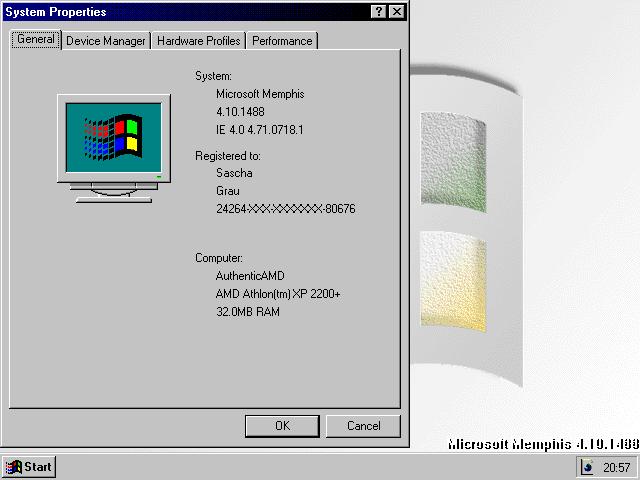Click 'AMD Athlon(tm) XP 2200+' text
This screenshot has height=480, width=640.
point(278,294)
